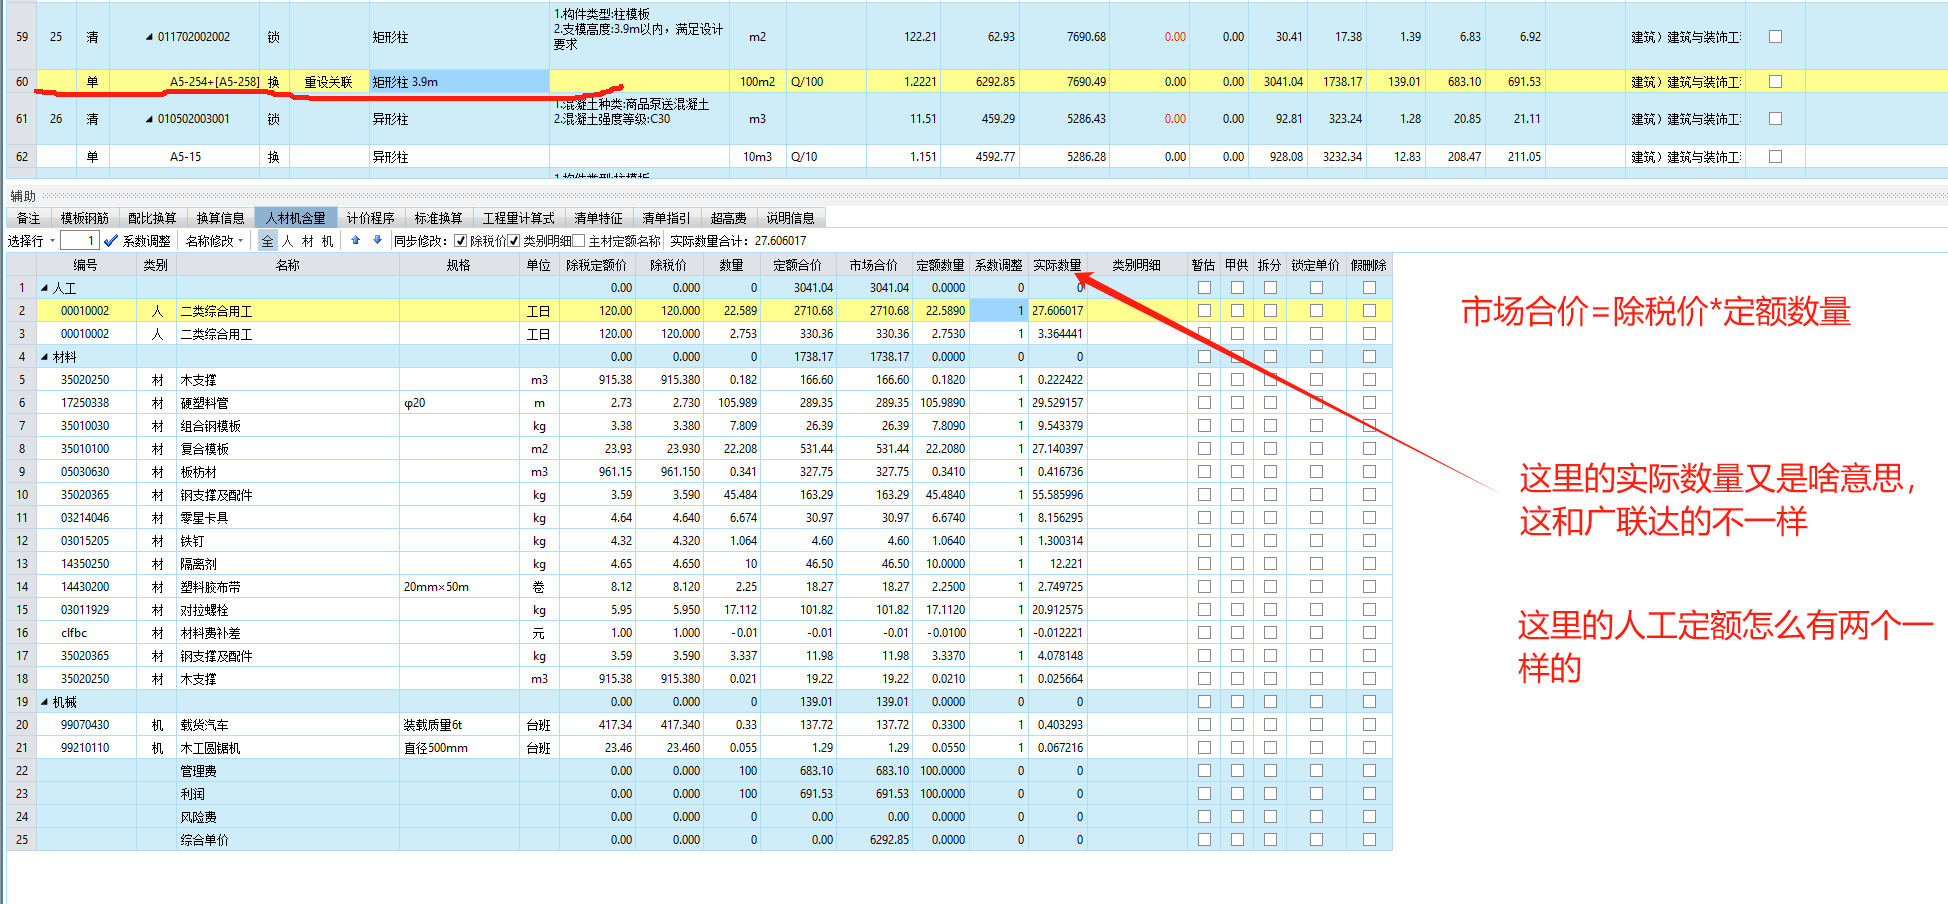Image resolution: width=1948 pixels, height=904 pixels.
Task: Tick 甲供 checkbox for 木支撑 row 5
Action: coord(1237,380)
